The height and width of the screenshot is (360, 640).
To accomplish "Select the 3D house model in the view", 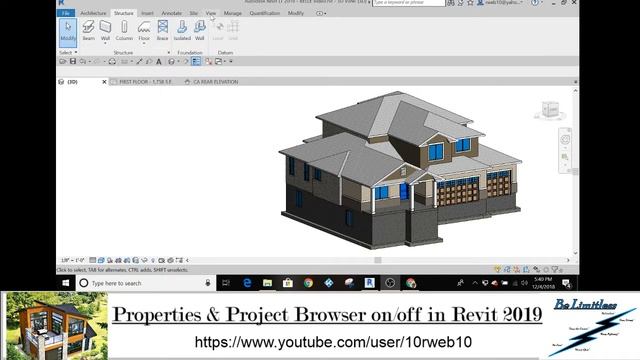I will (x=400, y=169).
